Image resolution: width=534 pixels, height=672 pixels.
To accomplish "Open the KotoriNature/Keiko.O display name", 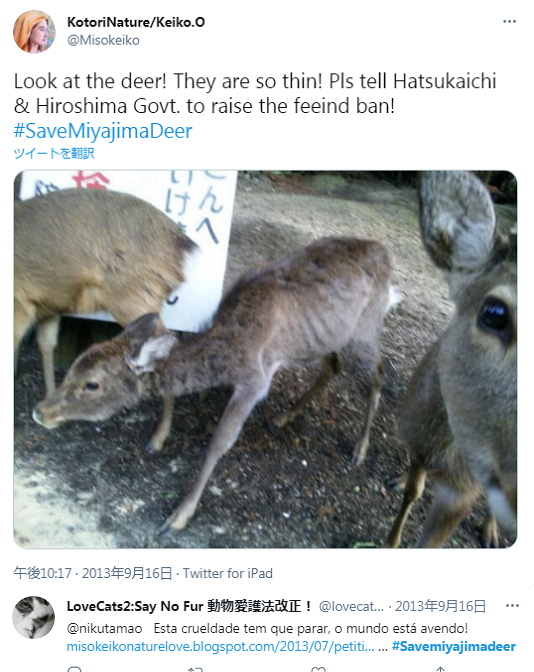I will (x=136, y=22).
